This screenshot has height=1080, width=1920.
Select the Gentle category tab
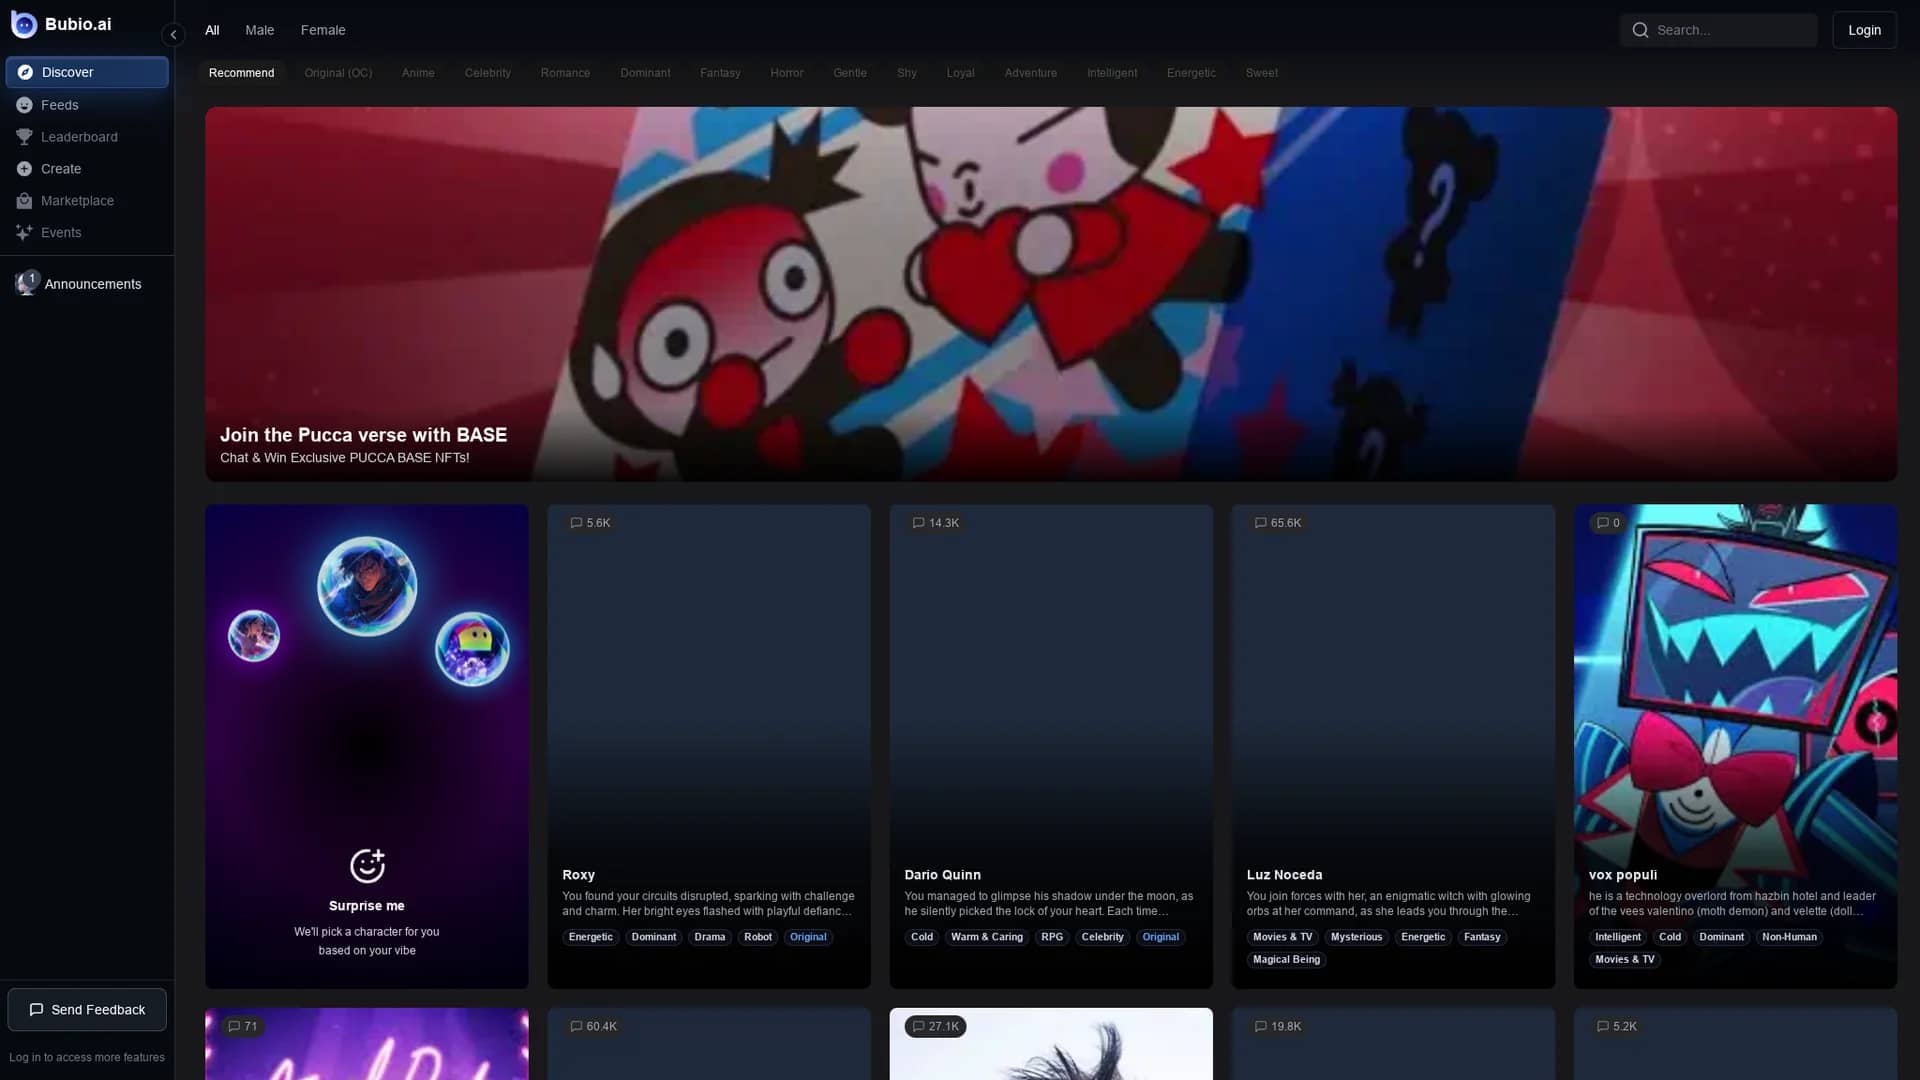point(850,73)
